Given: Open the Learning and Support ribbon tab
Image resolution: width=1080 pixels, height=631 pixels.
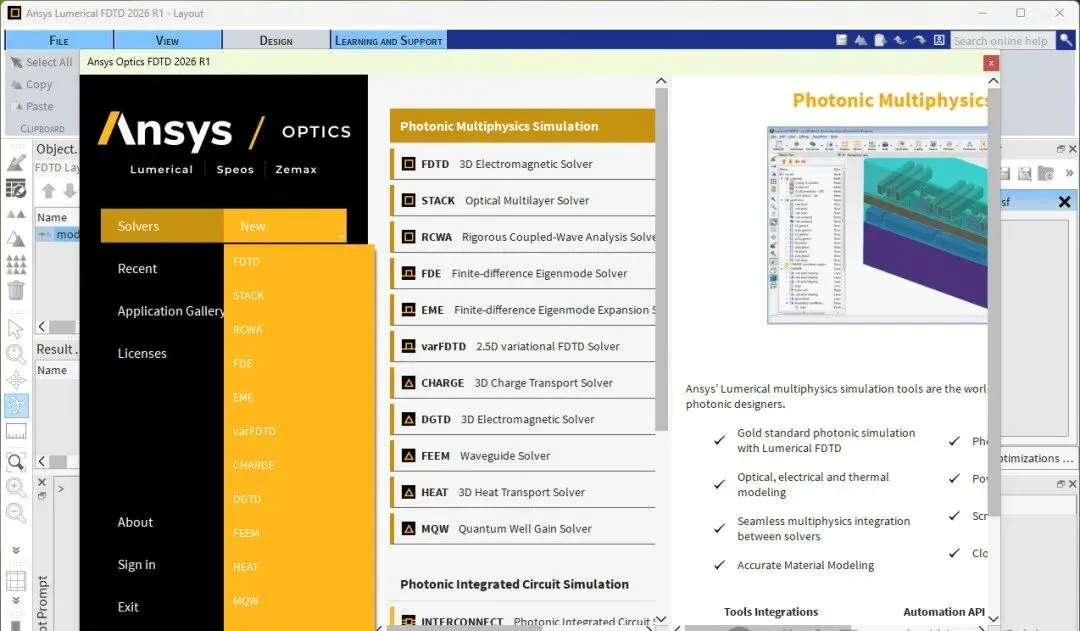Looking at the screenshot, I should coord(388,41).
